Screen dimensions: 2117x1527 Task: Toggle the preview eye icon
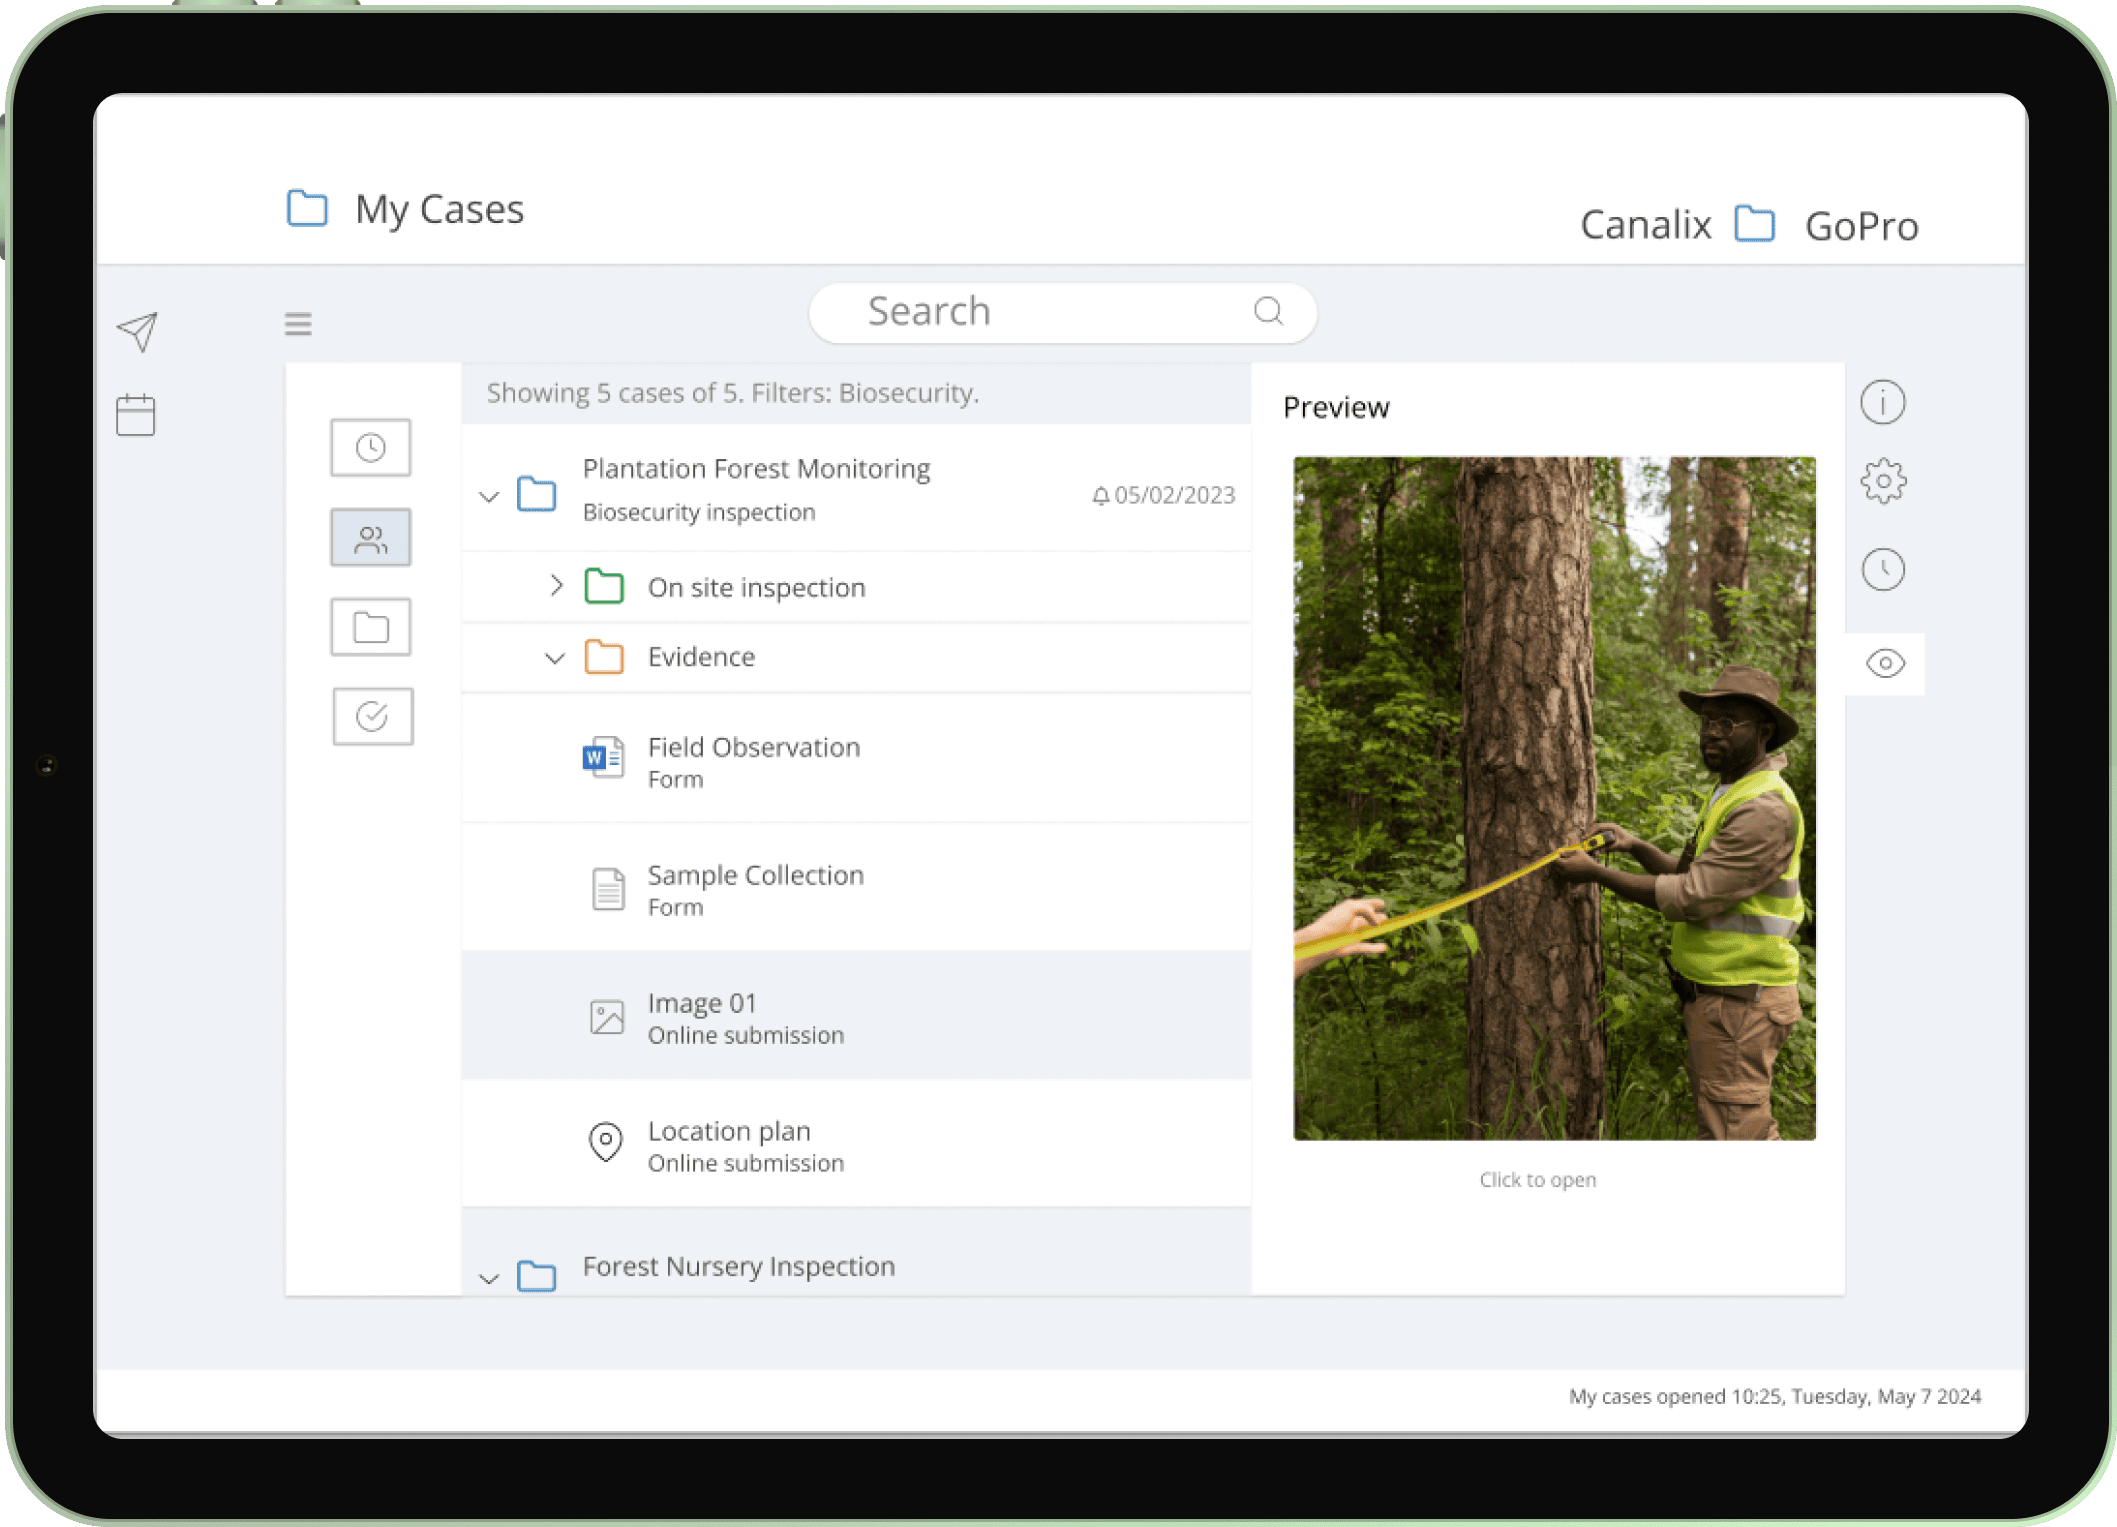click(x=1885, y=663)
